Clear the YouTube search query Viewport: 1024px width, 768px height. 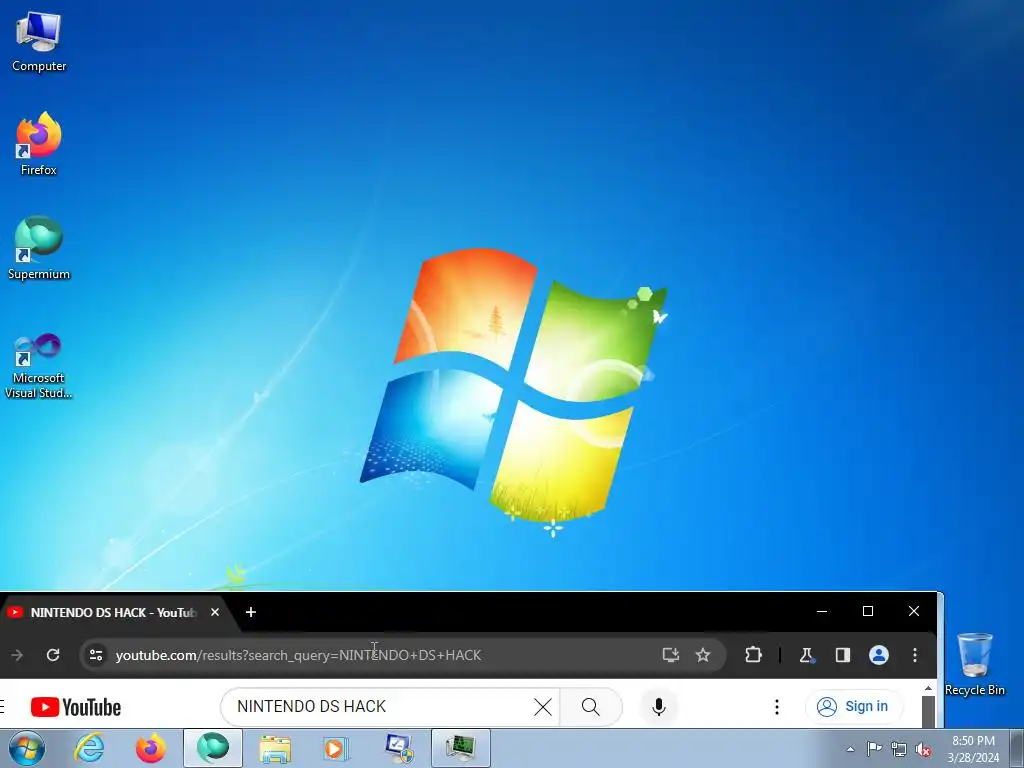pos(543,707)
